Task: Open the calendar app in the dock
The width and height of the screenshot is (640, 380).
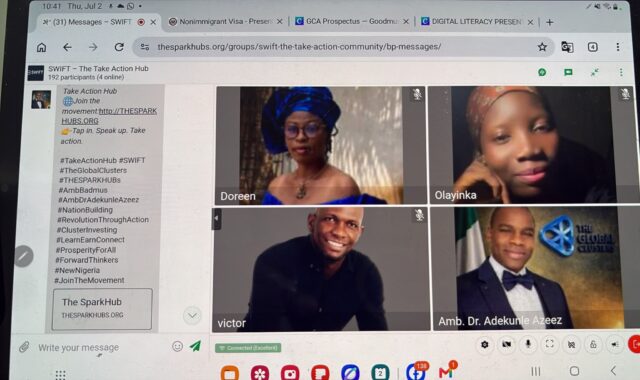Action: (380, 373)
